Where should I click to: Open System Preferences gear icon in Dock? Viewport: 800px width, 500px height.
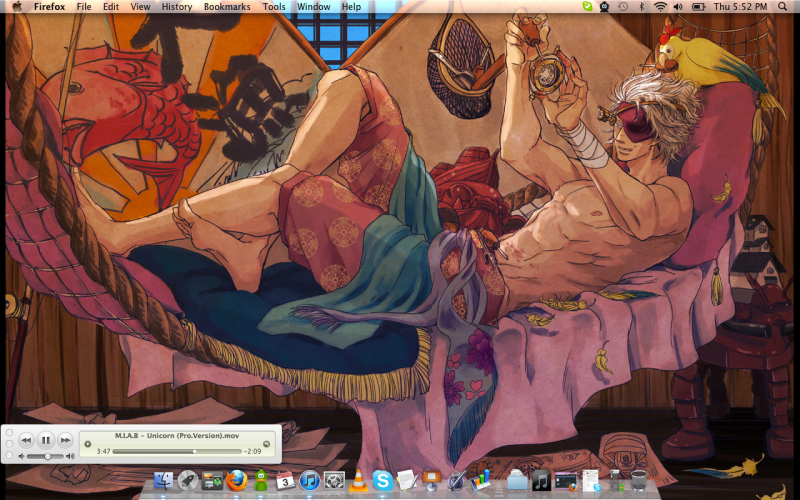334,481
